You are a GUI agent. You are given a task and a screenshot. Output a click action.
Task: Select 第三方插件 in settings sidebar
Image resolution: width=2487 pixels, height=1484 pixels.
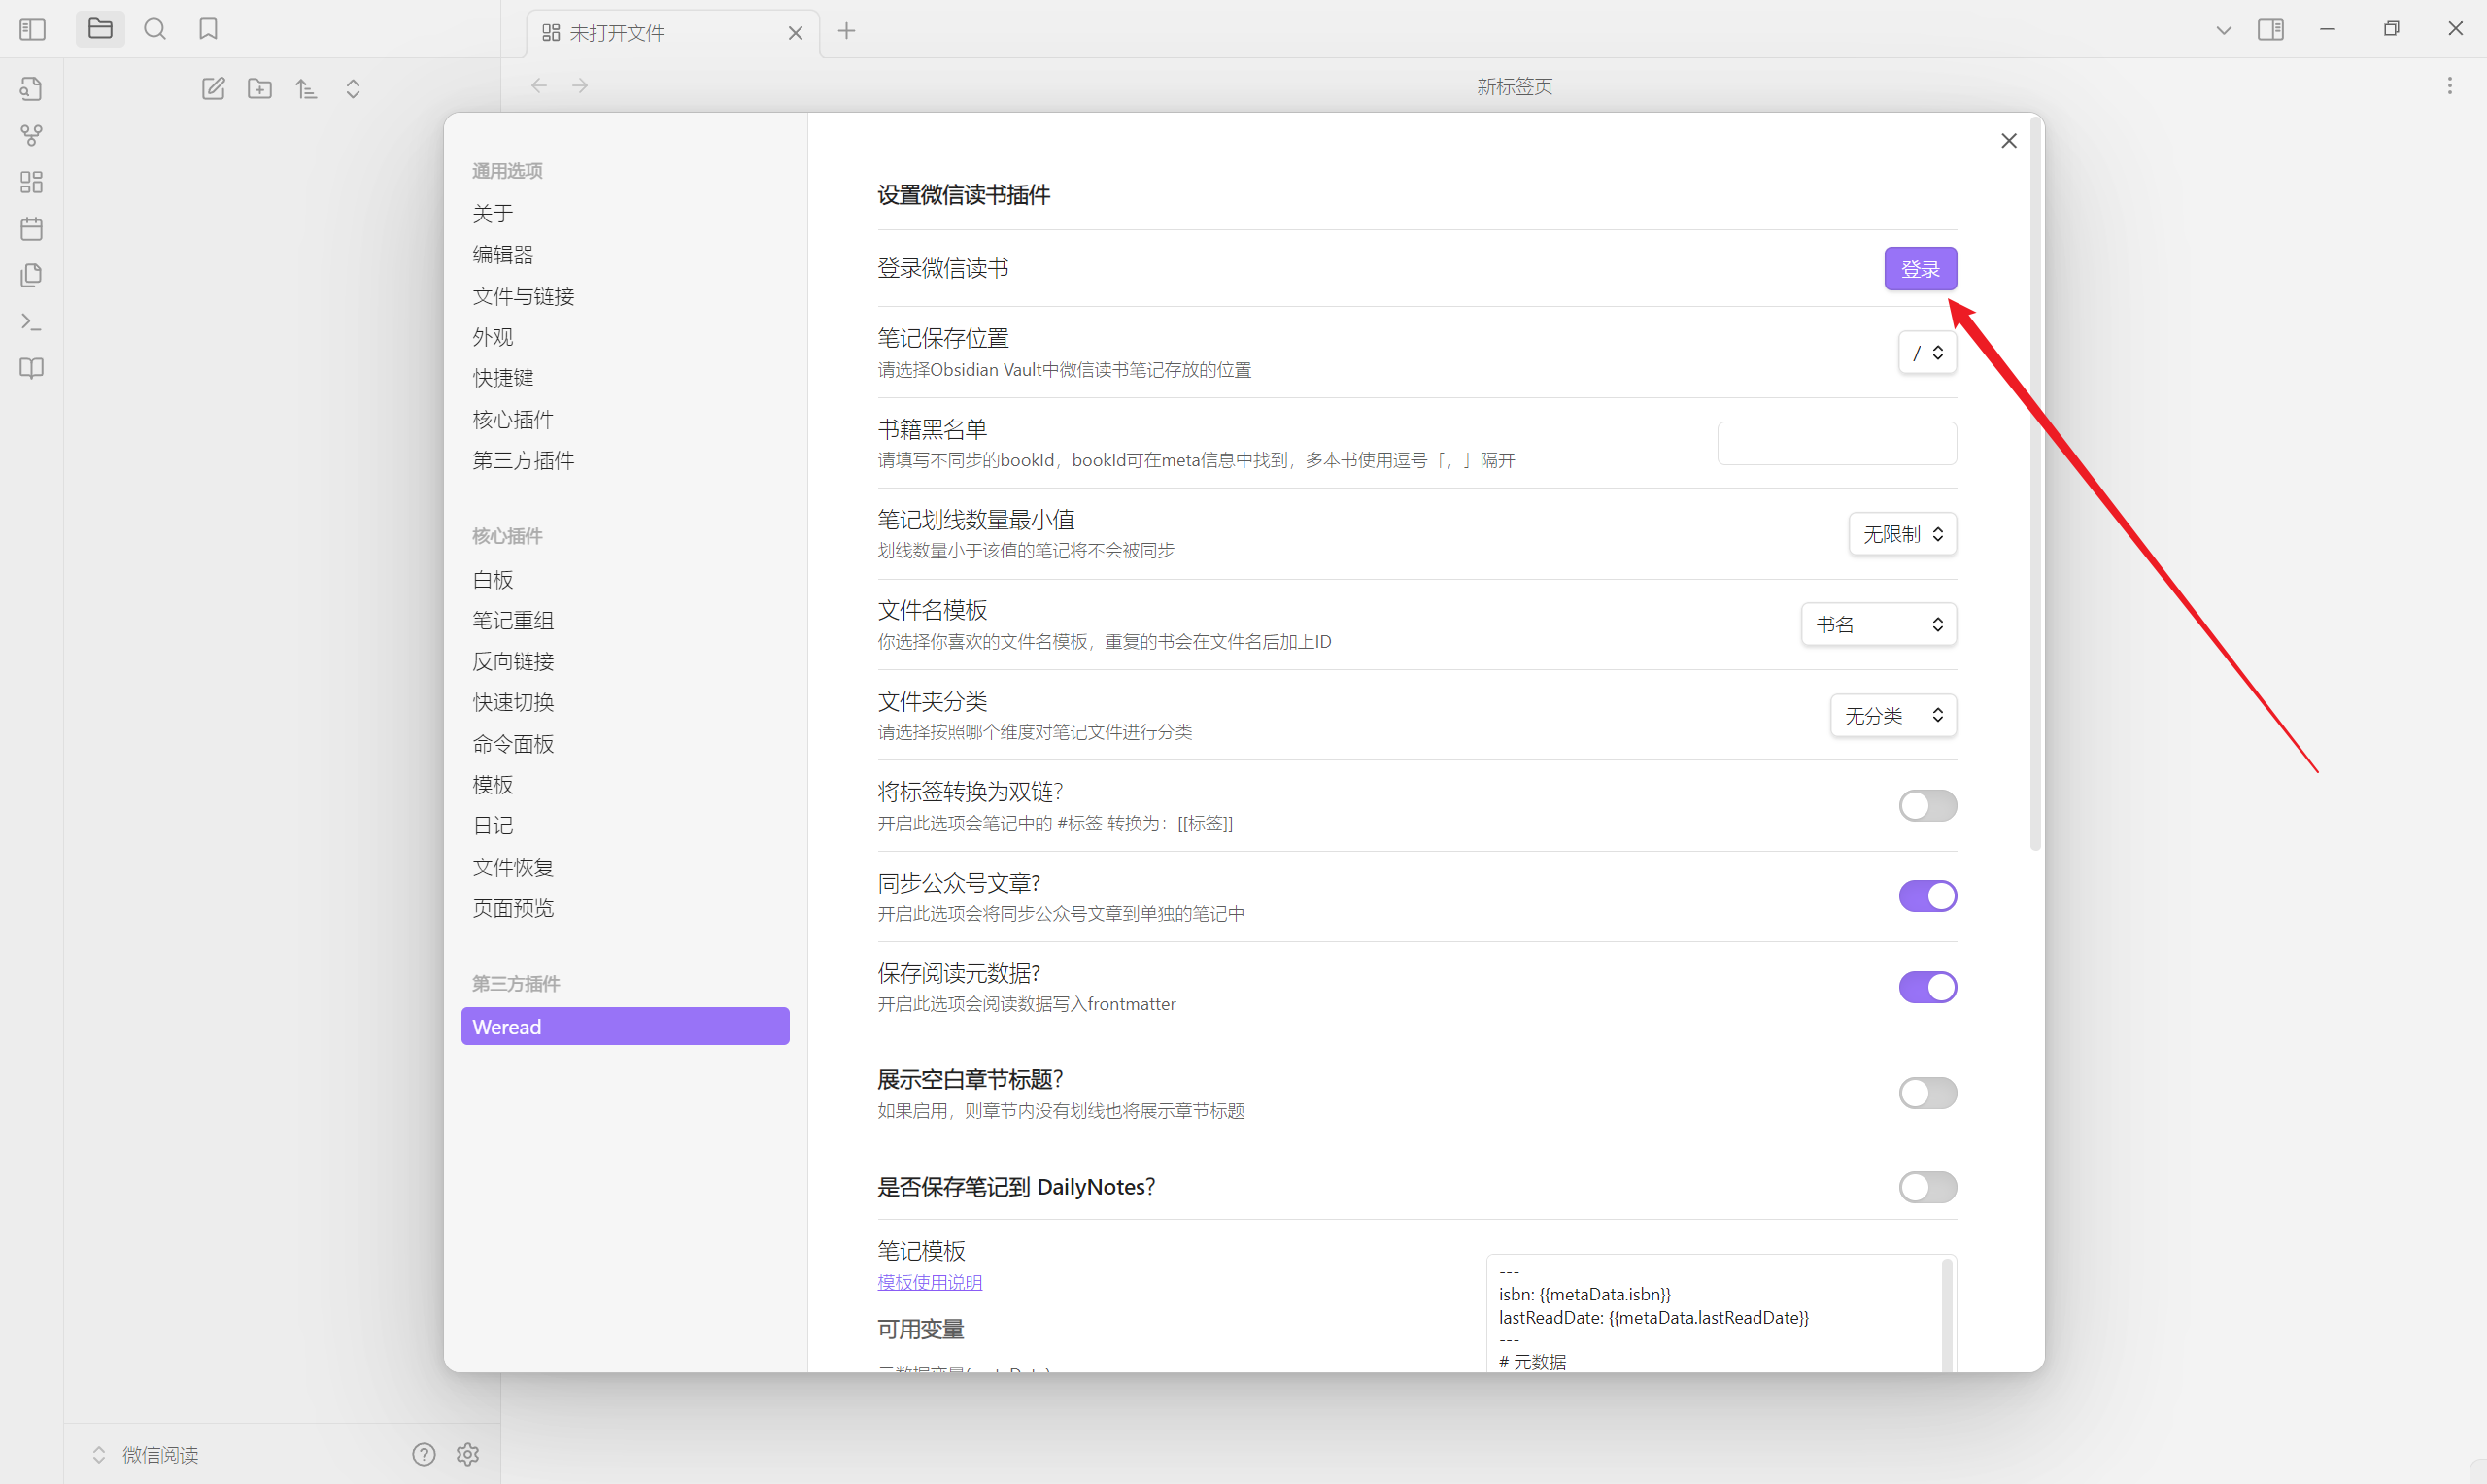coord(523,461)
